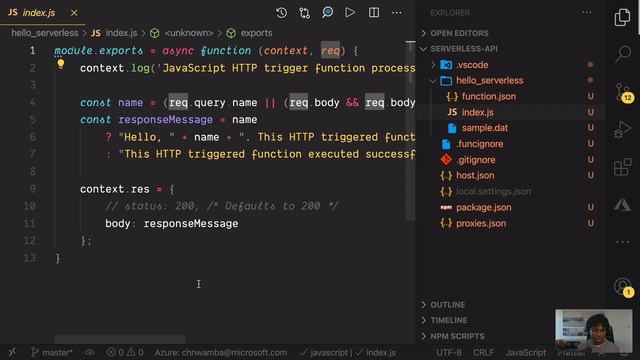Change the CRLF line ending

coord(483,352)
